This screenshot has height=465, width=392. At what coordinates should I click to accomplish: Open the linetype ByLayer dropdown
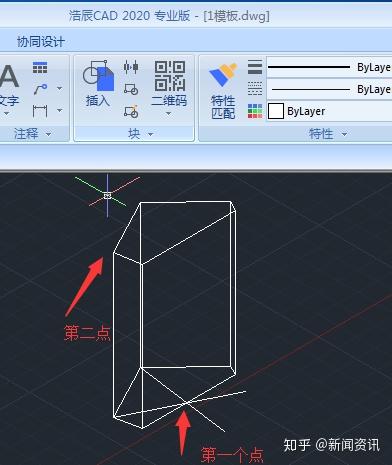[x=329, y=89]
